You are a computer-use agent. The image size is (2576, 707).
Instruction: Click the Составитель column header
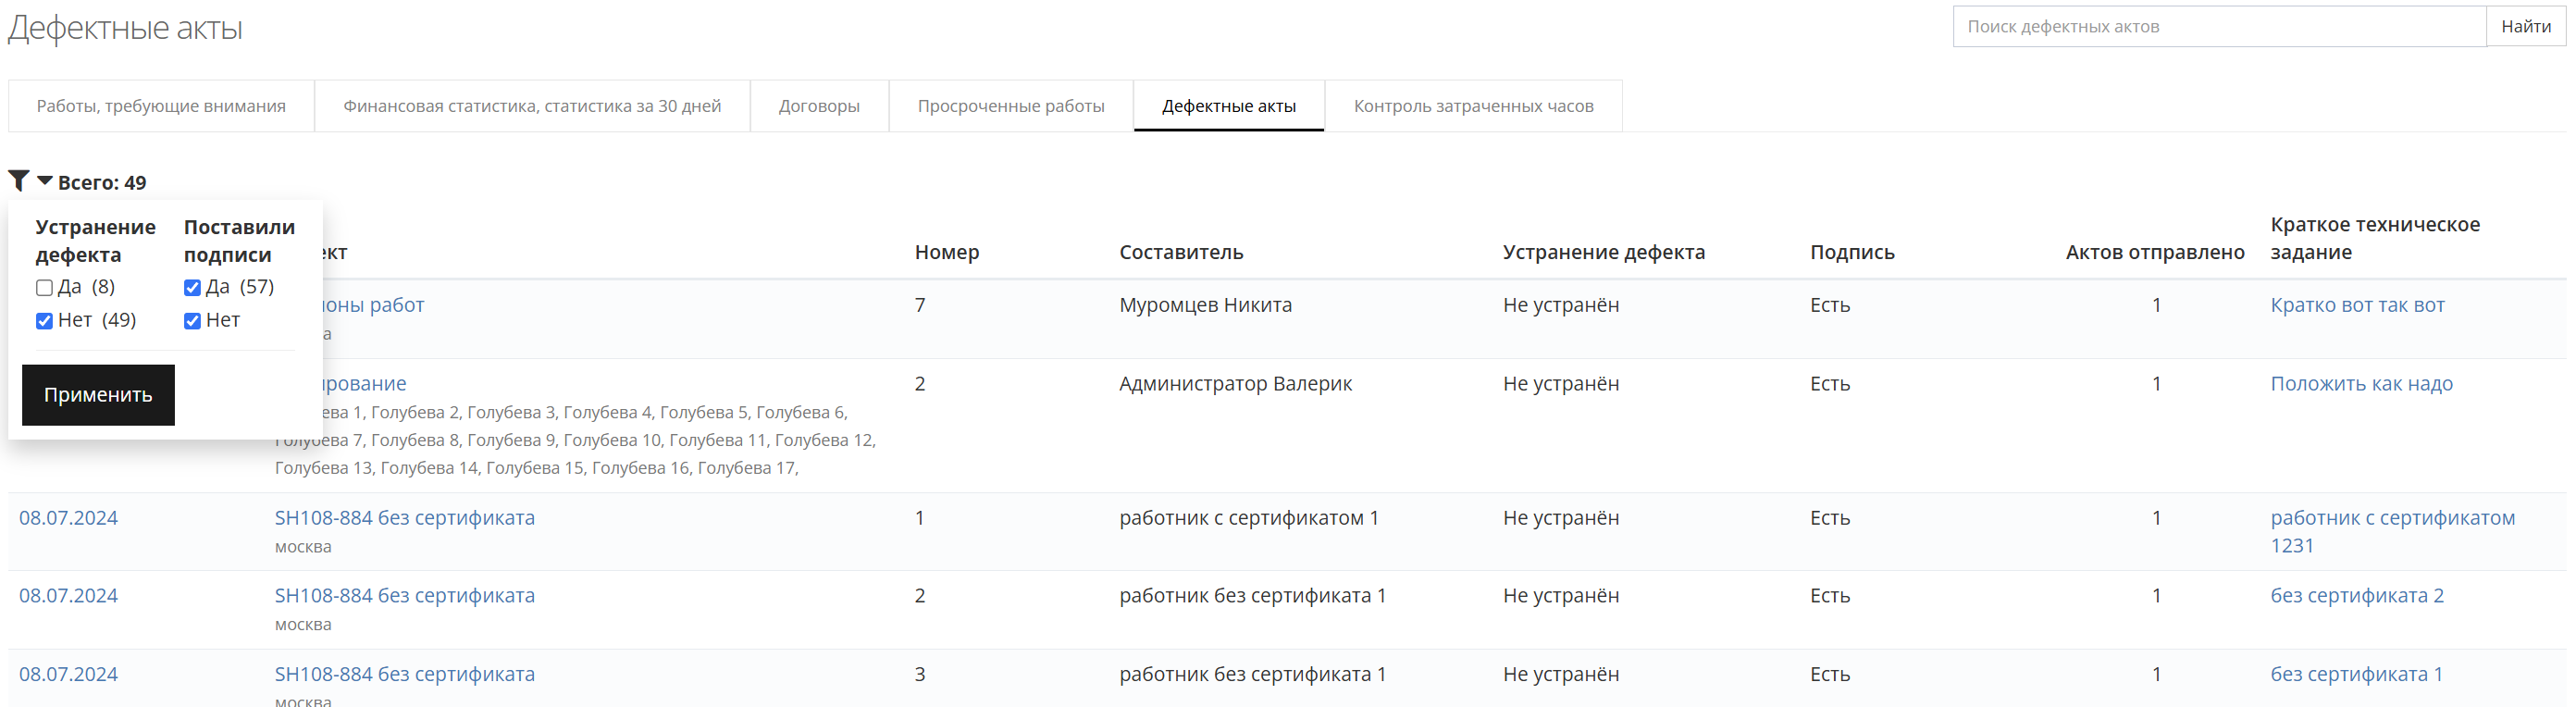[x=1180, y=253]
